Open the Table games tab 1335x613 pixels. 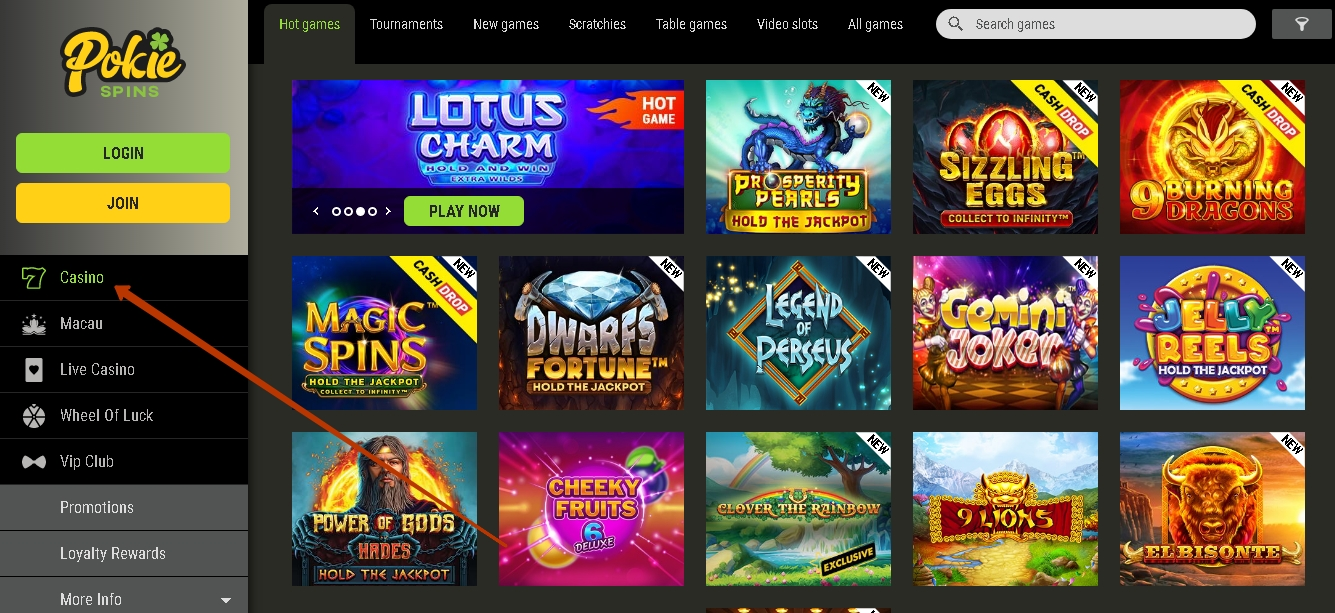pyautogui.click(x=691, y=24)
